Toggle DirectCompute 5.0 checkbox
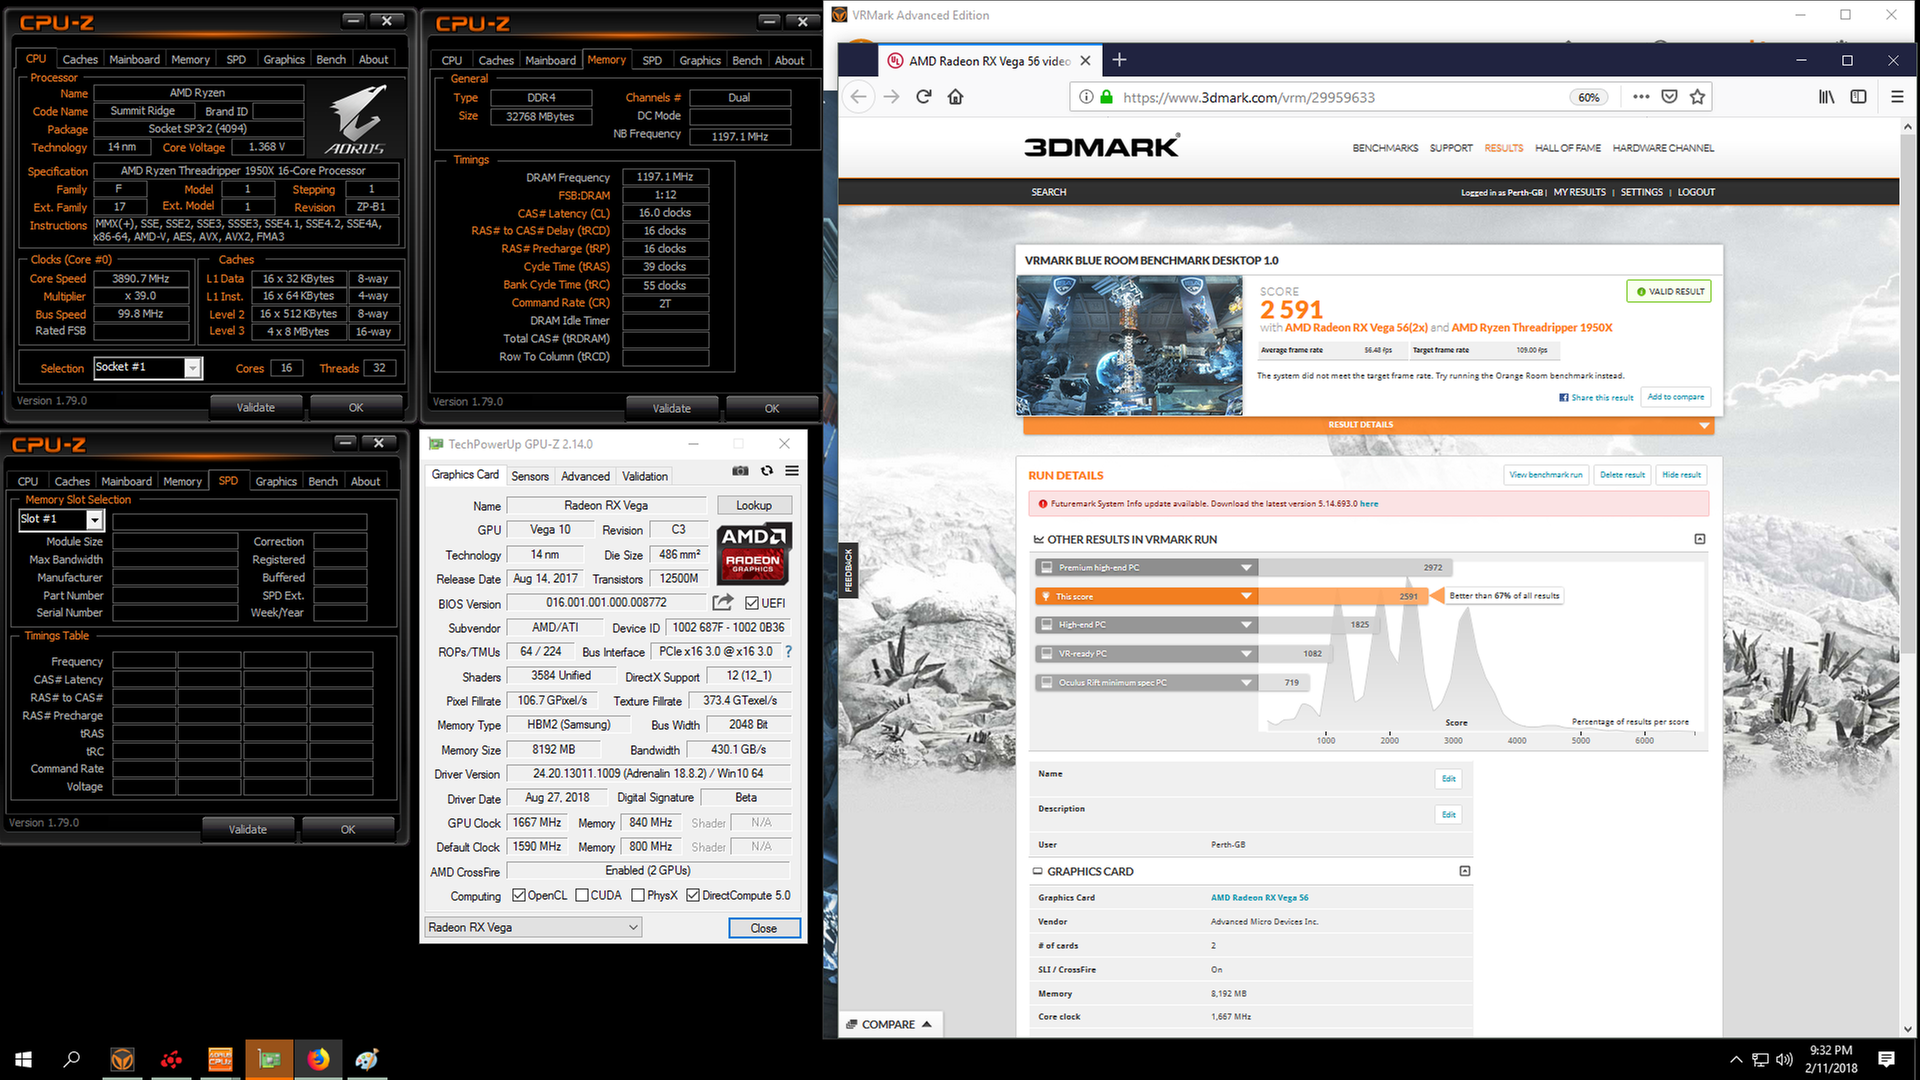Image resolution: width=1920 pixels, height=1080 pixels. pyautogui.click(x=693, y=896)
